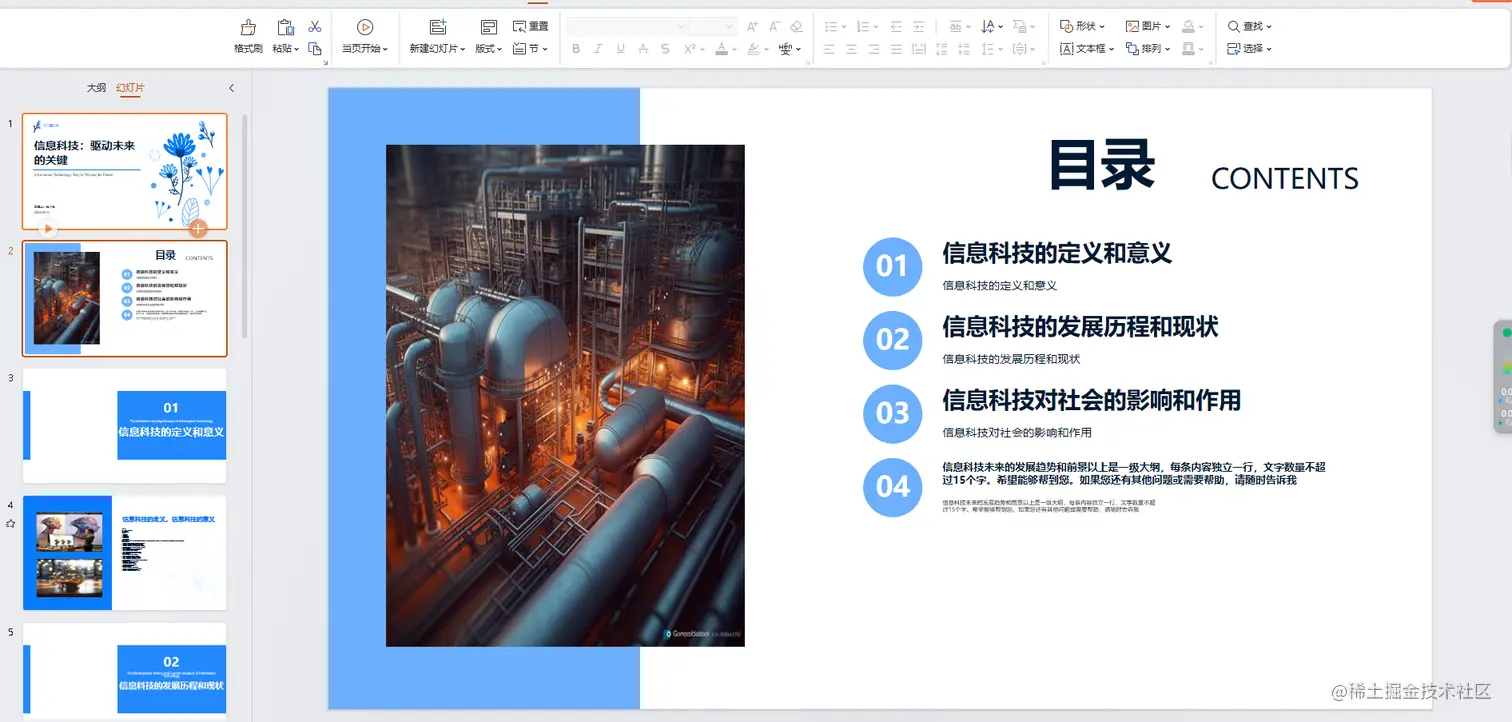Screen dimensions: 1512x722
Task: Open the font color swatch
Action: 723,48
